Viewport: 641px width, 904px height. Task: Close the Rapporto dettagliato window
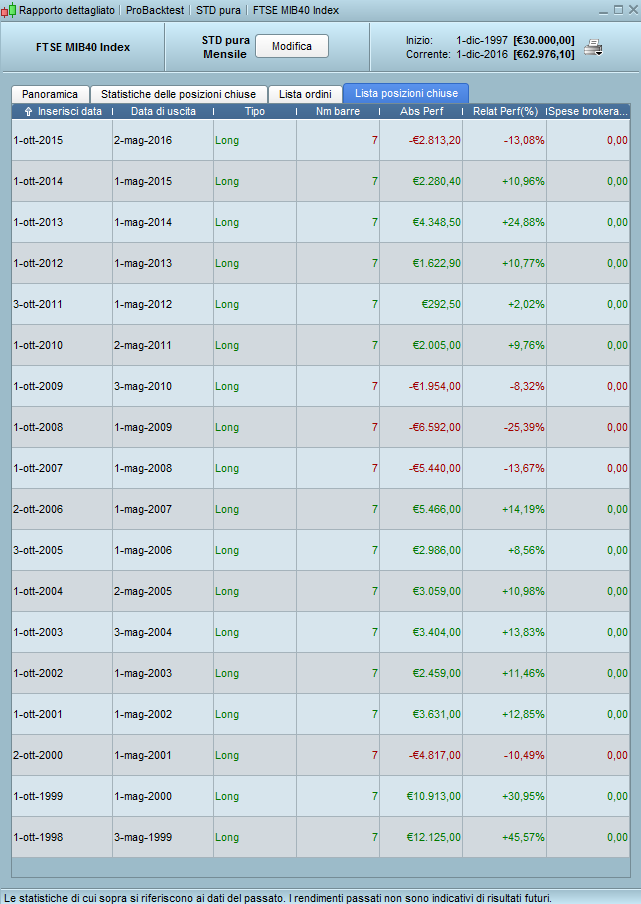pyautogui.click(x=633, y=10)
